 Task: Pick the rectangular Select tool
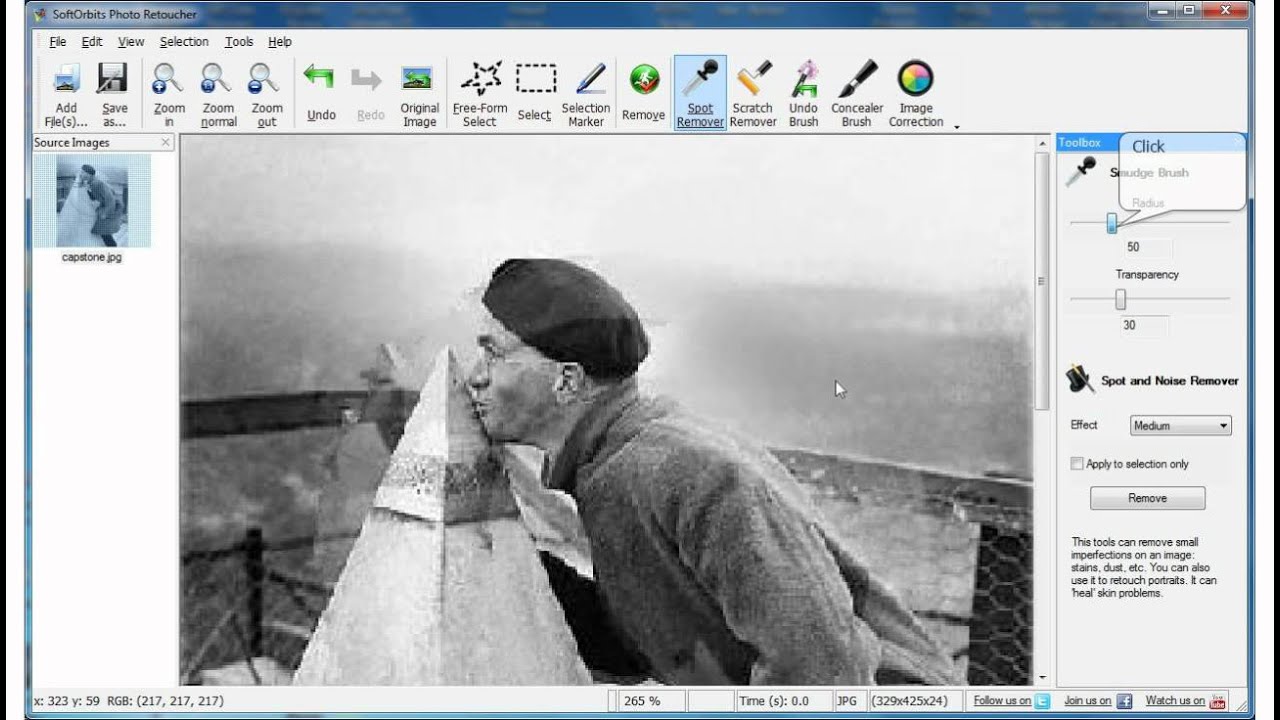(535, 94)
